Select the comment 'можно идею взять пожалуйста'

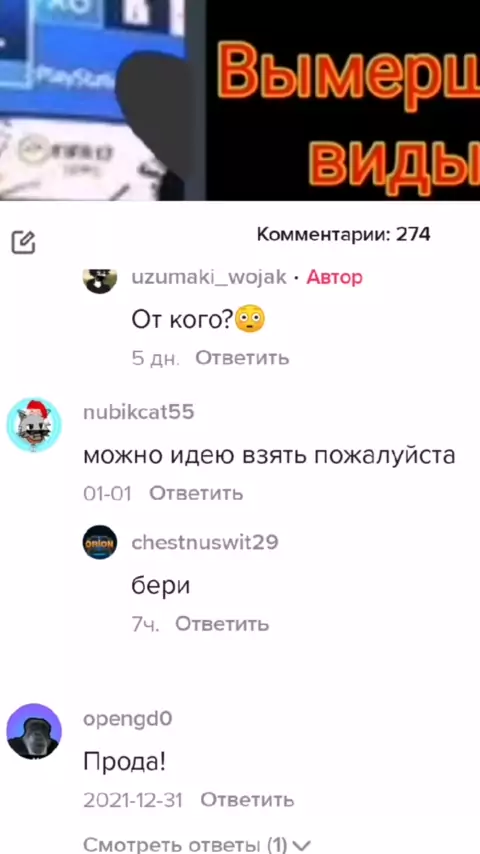coord(269,455)
